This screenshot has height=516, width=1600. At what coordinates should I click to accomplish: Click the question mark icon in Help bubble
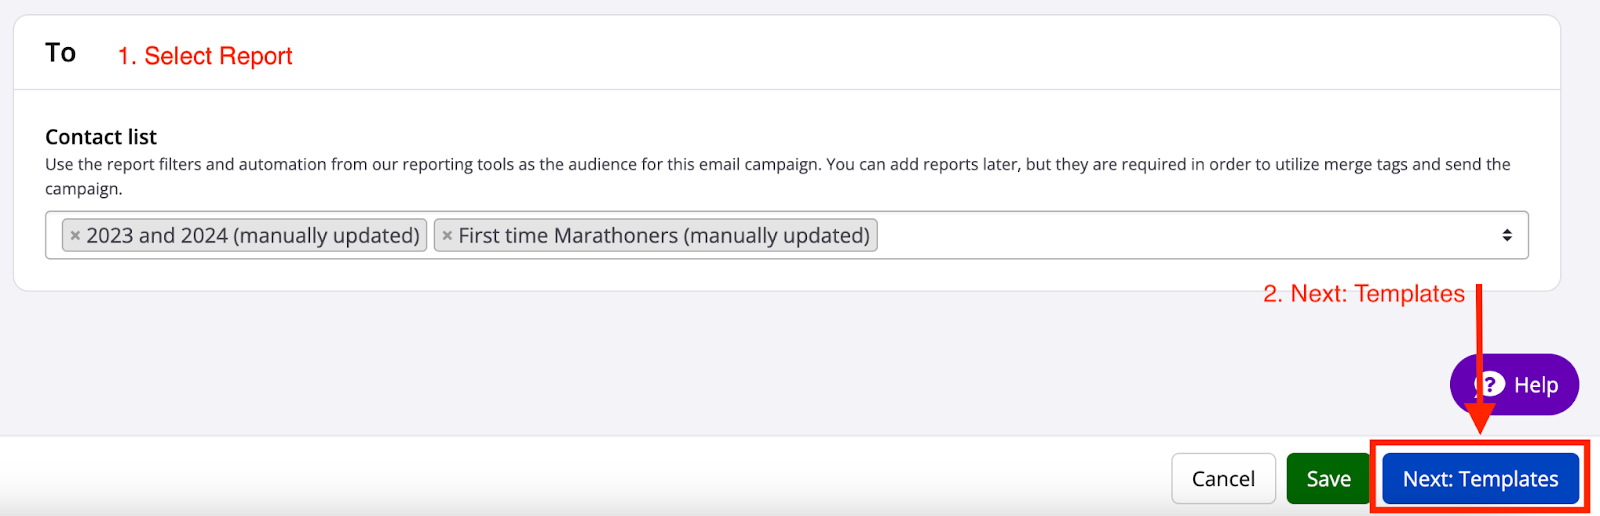point(1491,384)
